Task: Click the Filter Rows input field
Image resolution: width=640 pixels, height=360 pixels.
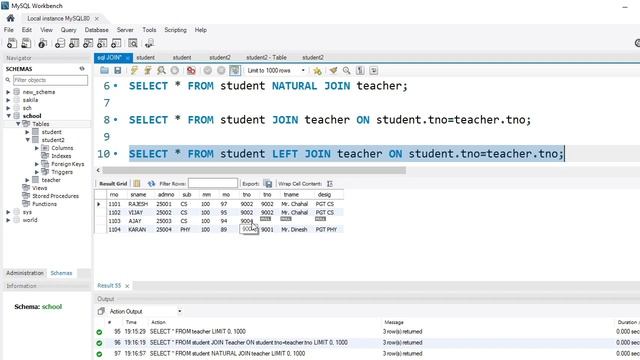Action: 213,184
